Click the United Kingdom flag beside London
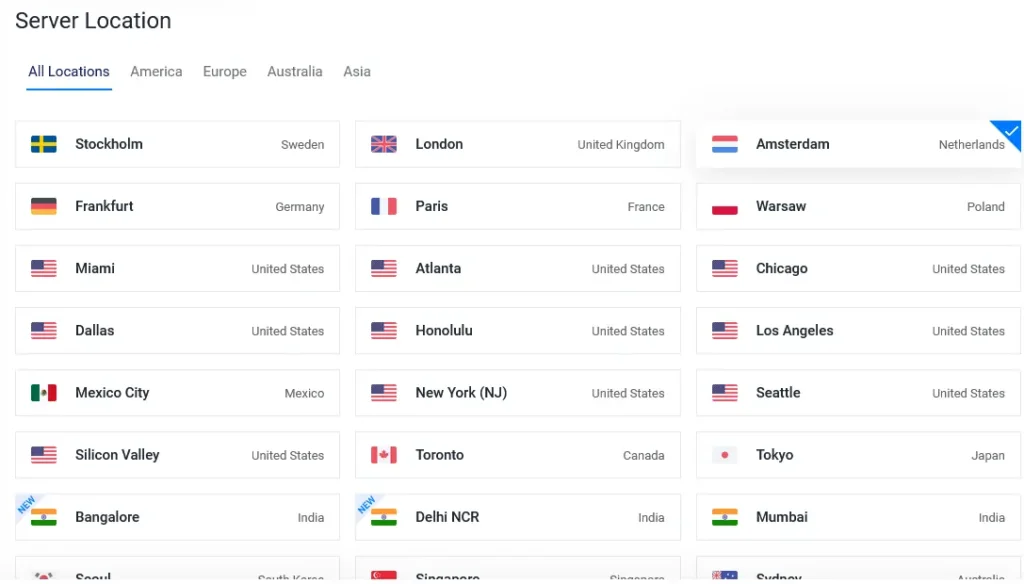The image size is (1024, 584). click(x=383, y=144)
